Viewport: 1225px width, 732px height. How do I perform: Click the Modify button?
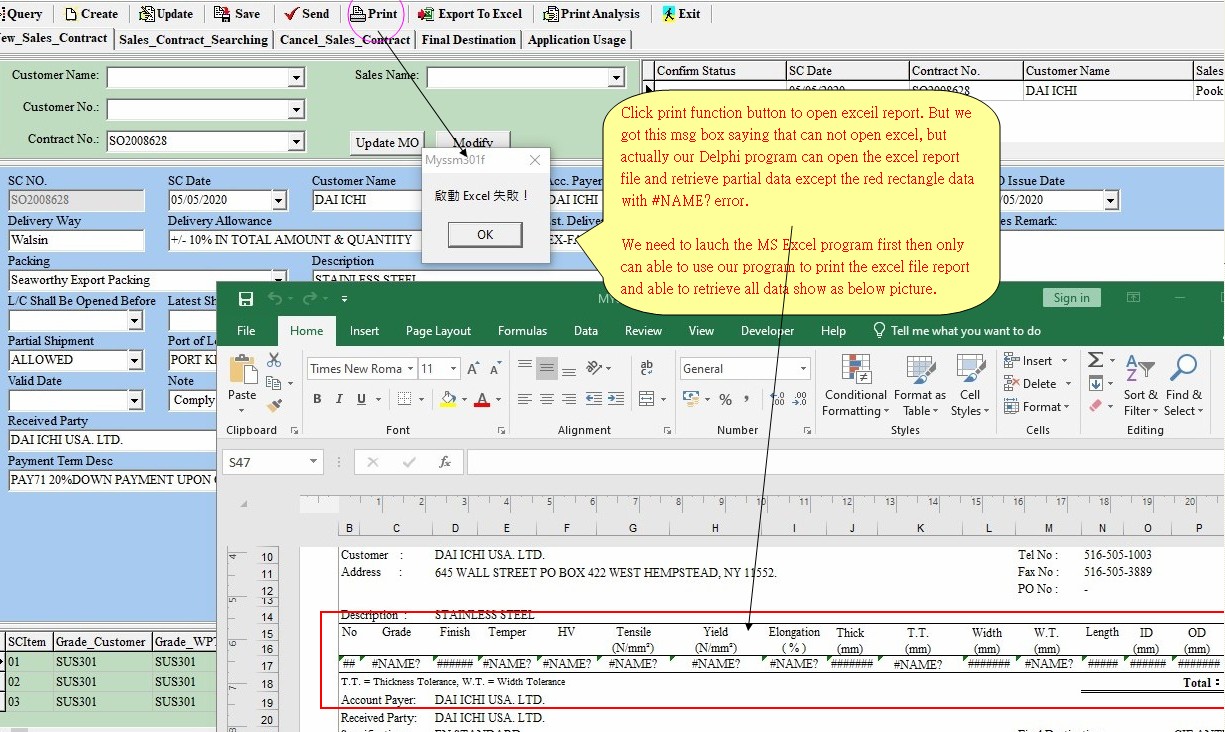(473, 143)
